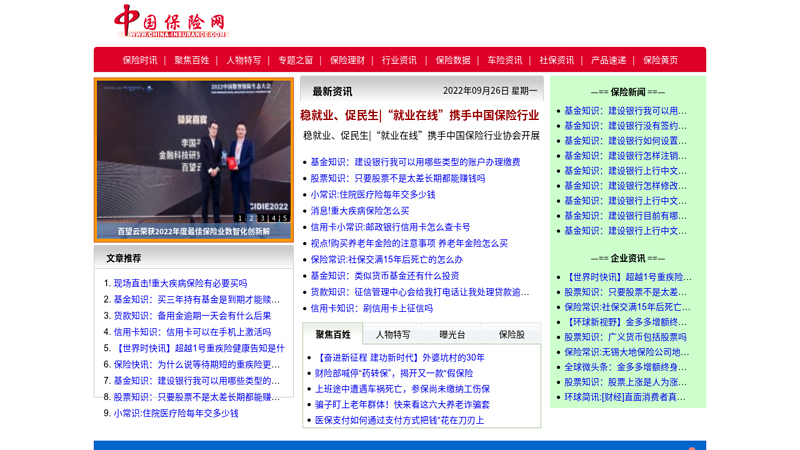The height and width of the screenshot is (450, 800).
Task: Open 信用卡知识：刷信用卡上征信吗
Action: [x=371, y=309]
